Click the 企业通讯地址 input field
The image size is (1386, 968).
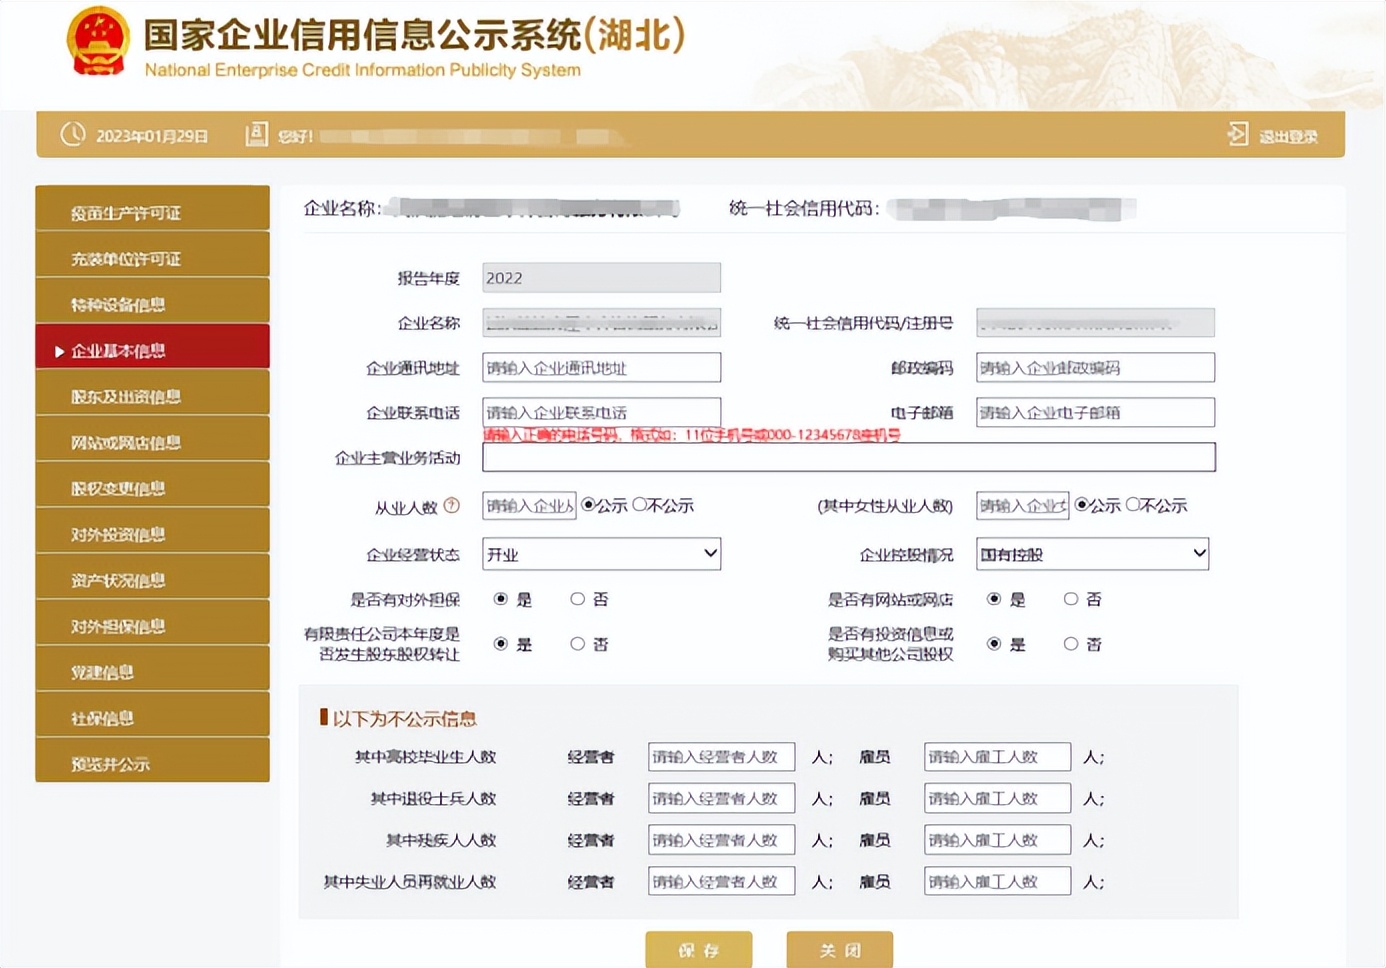tap(600, 367)
